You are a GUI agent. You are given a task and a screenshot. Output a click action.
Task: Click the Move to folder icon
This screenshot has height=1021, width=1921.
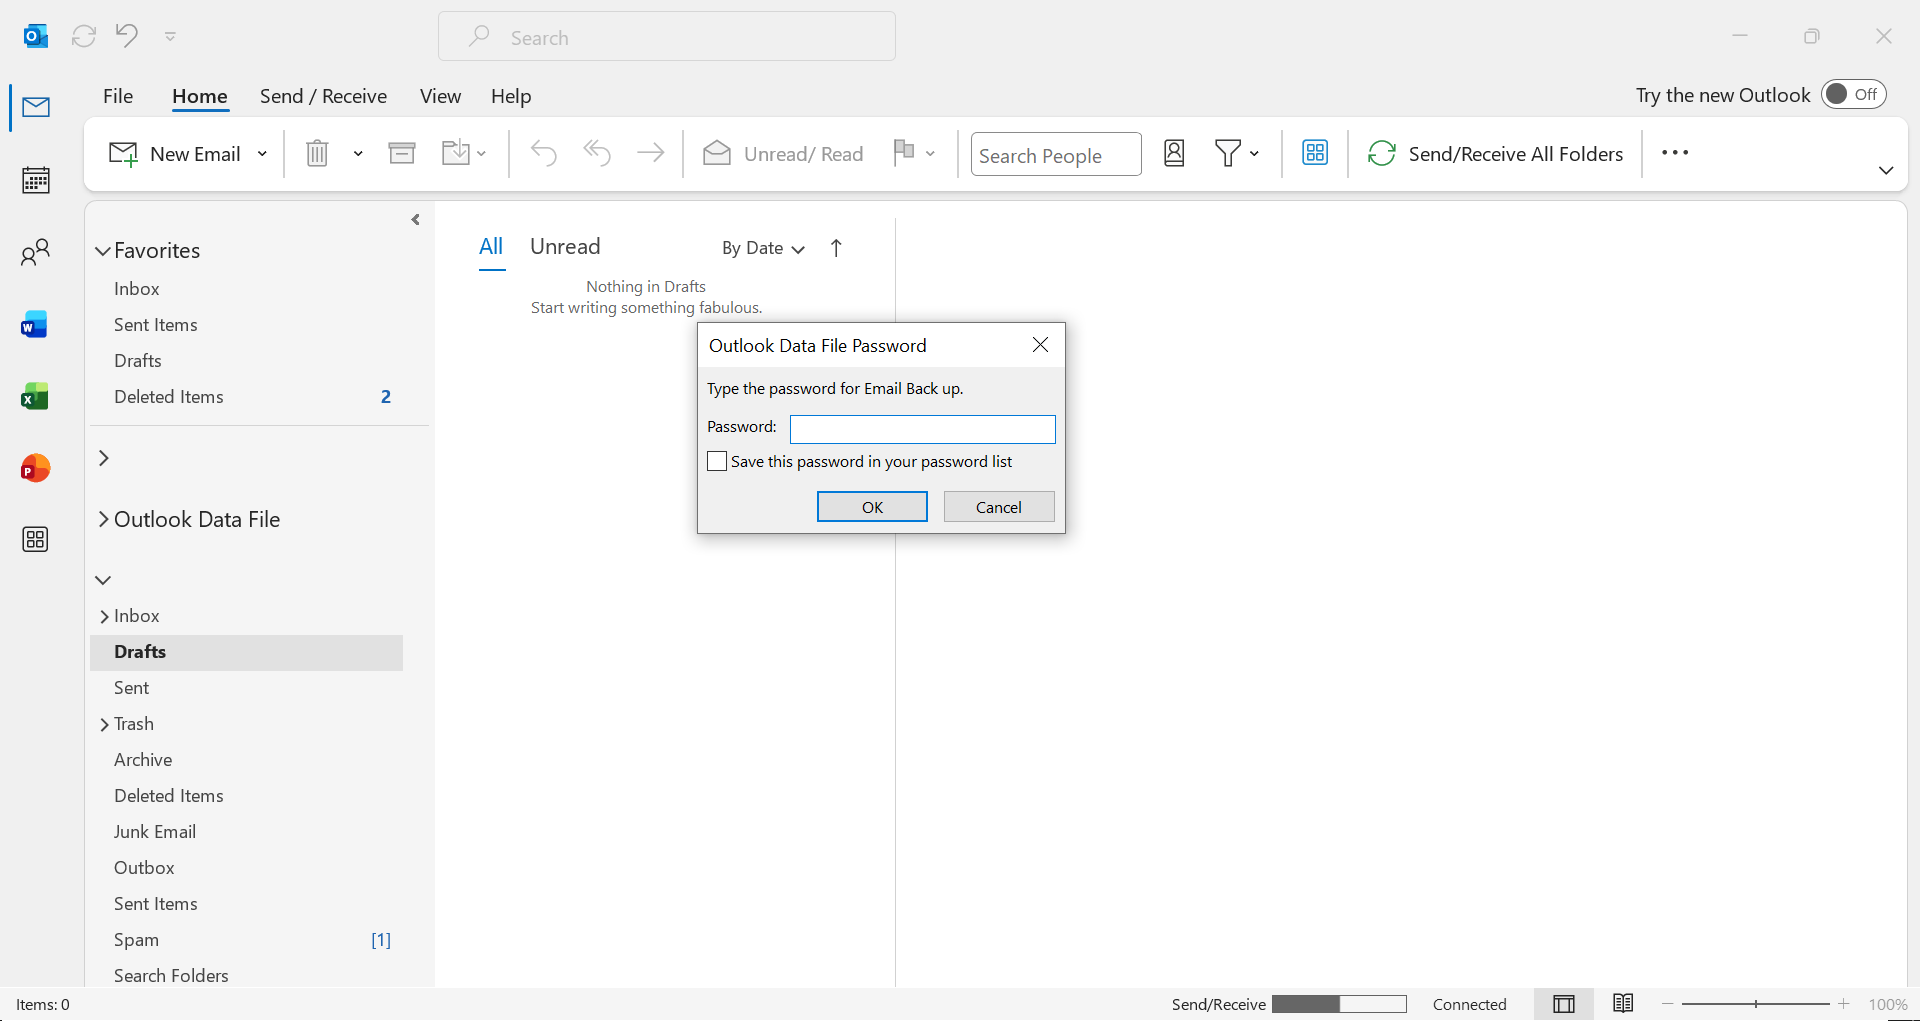456,153
